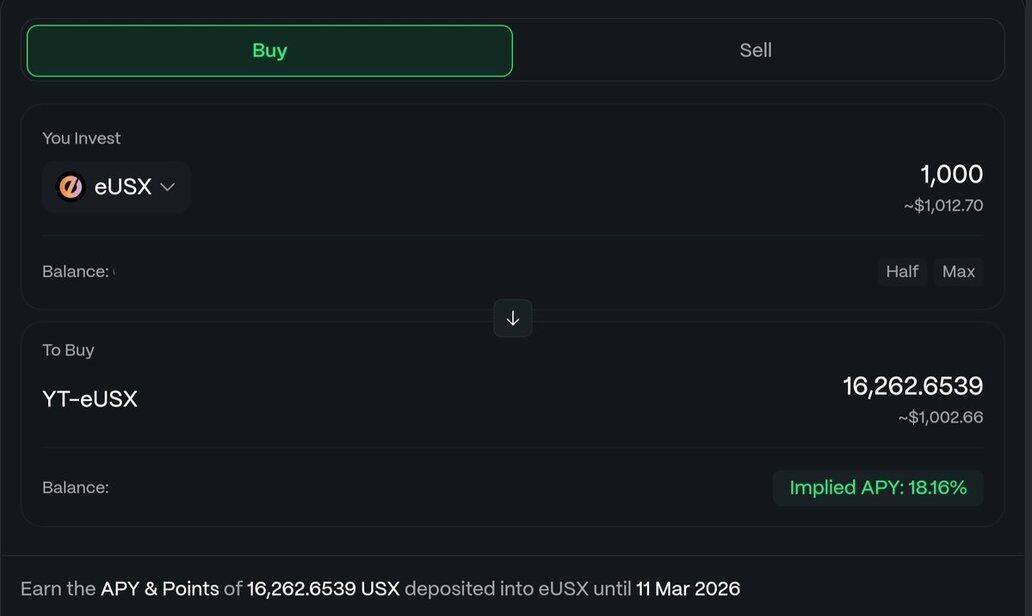Click the Implied APY 18.16% badge
The width and height of the screenshot is (1032, 616).
878,488
